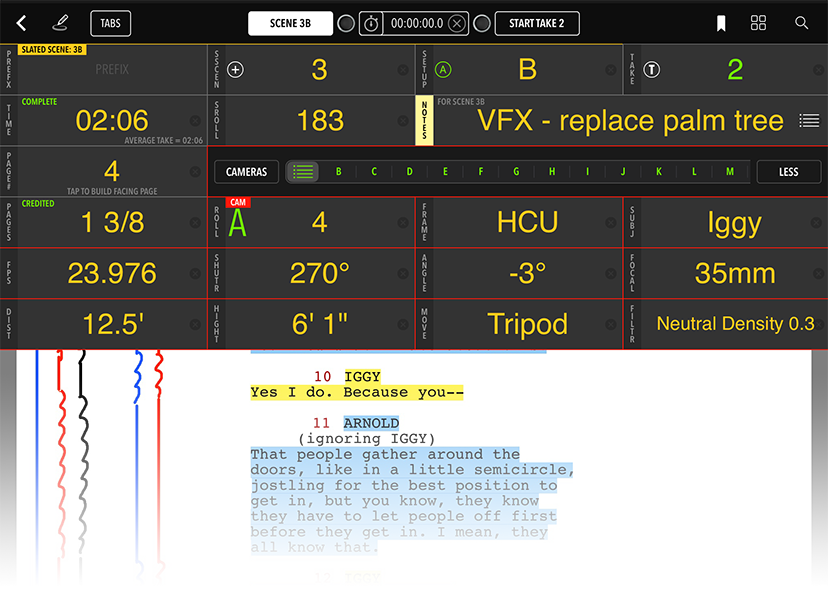Edit subject Iggy field

[x=735, y=222]
